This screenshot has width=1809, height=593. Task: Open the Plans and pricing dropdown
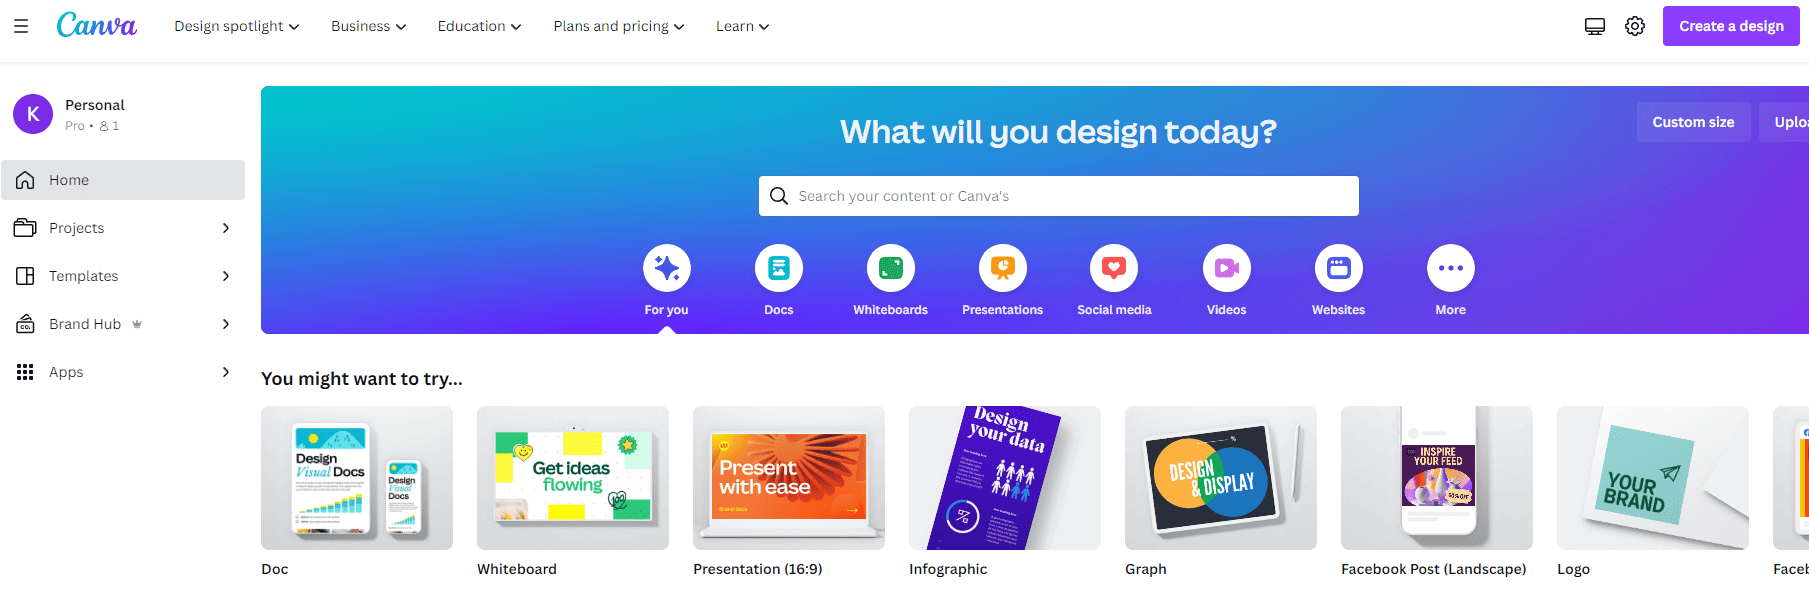tap(619, 26)
